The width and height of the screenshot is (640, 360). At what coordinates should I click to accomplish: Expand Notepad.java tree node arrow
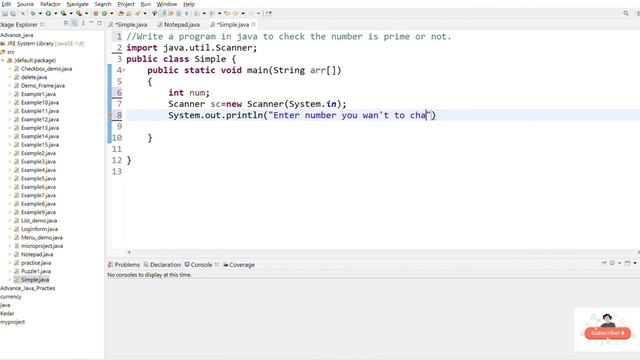point(10,254)
